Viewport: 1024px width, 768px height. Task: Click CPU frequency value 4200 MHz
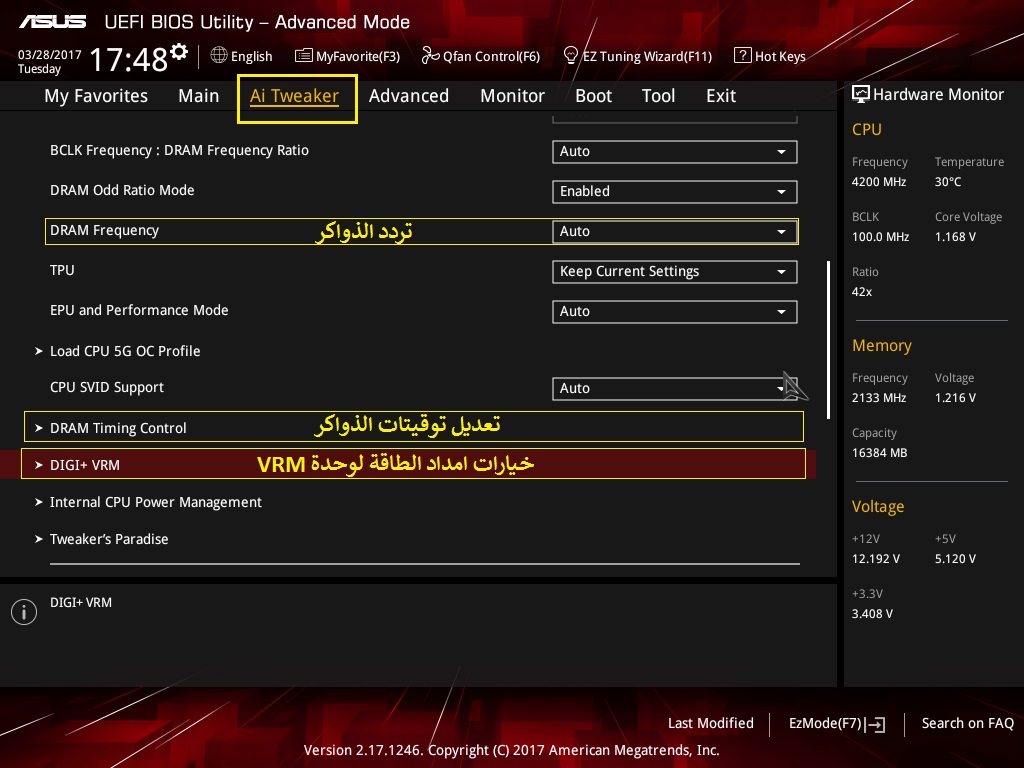click(x=879, y=182)
